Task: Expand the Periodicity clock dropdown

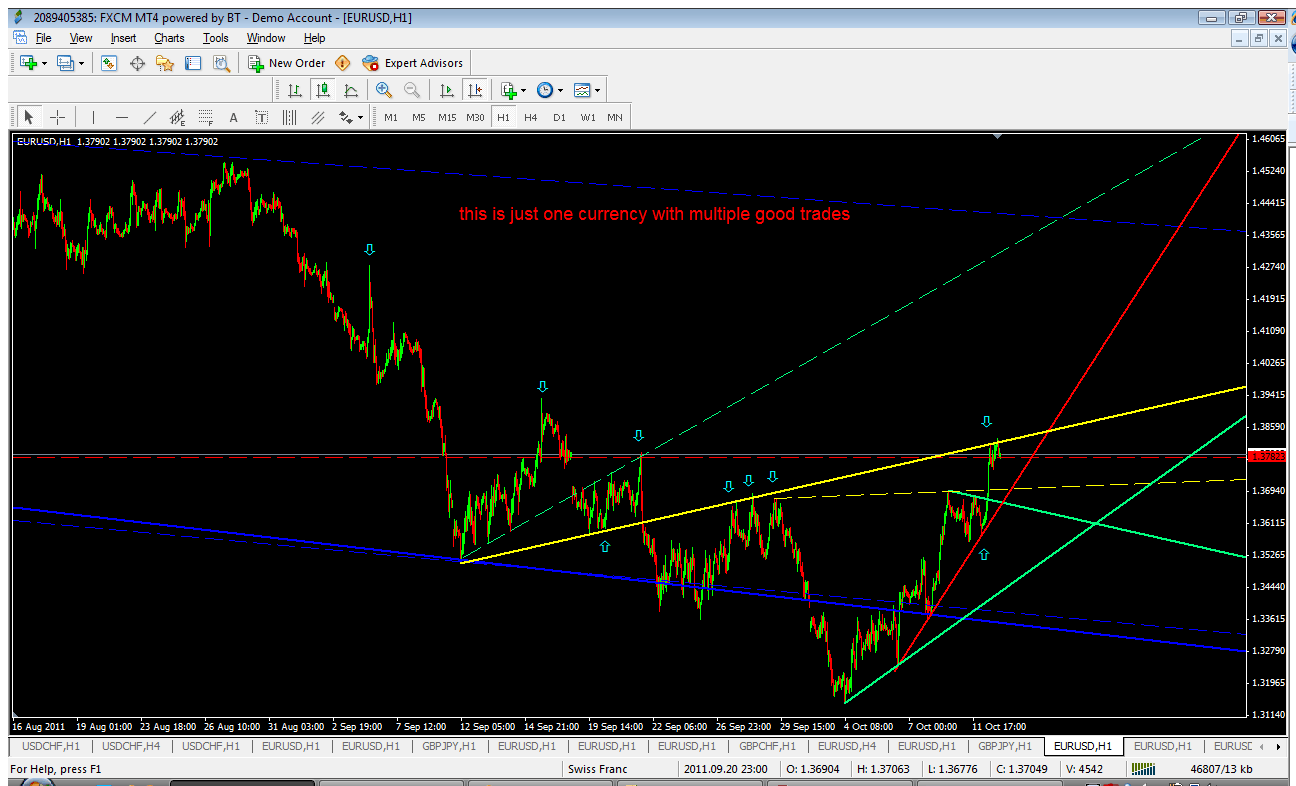Action: pyautogui.click(x=560, y=90)
